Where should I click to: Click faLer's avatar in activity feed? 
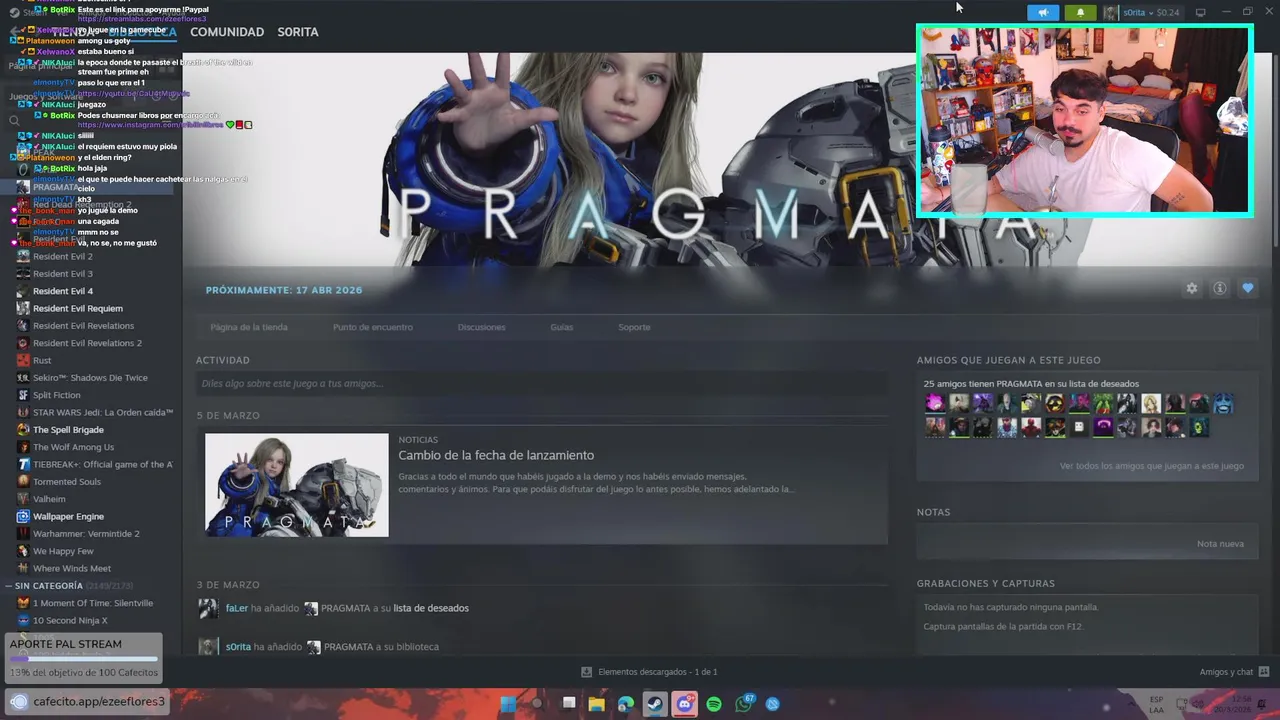tap(208, 608)
